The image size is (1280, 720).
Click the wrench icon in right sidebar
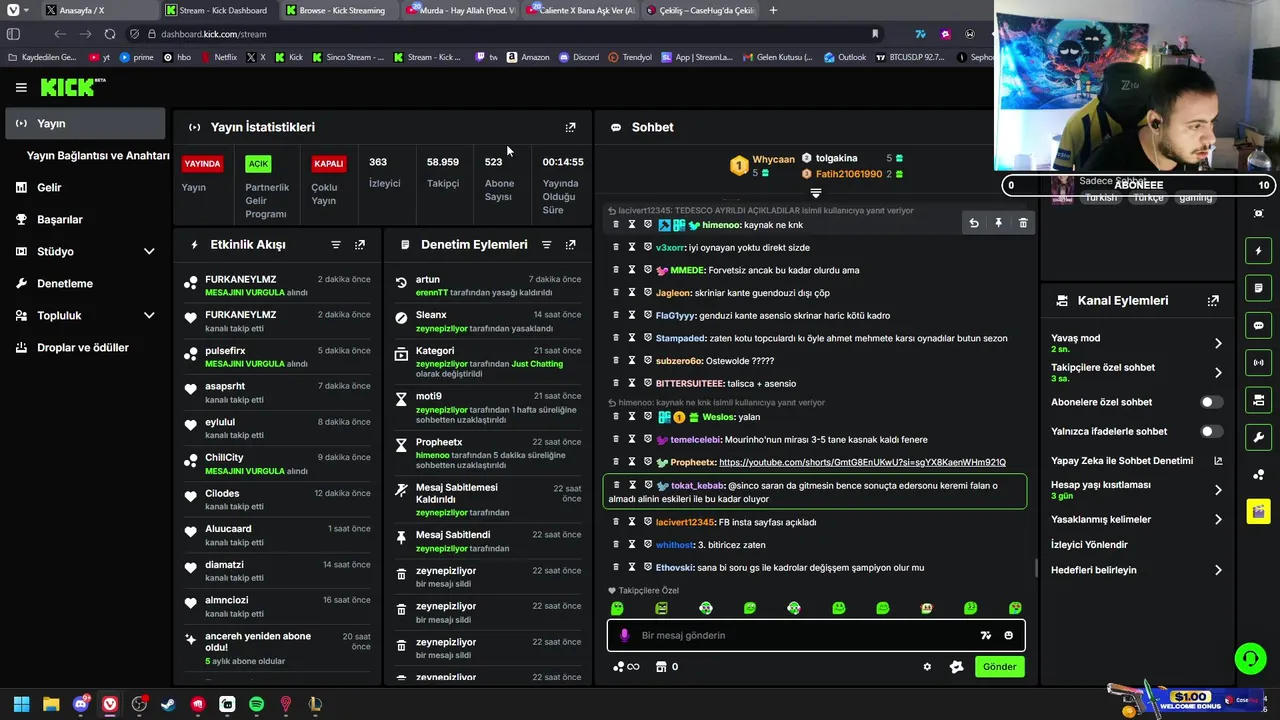pos(1258,437)
